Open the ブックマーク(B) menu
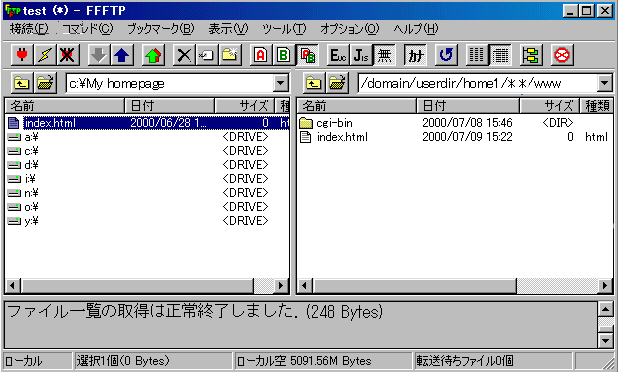The width and height of the screenshot is (618, 372). [160, 29]
